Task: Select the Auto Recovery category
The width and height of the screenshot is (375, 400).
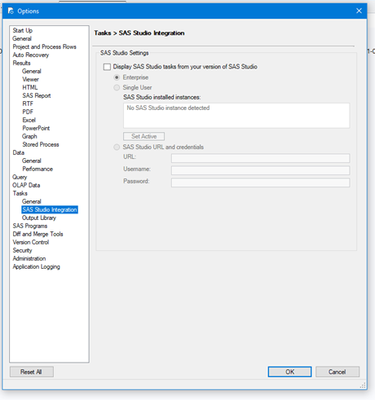Action: coord(31,55)
